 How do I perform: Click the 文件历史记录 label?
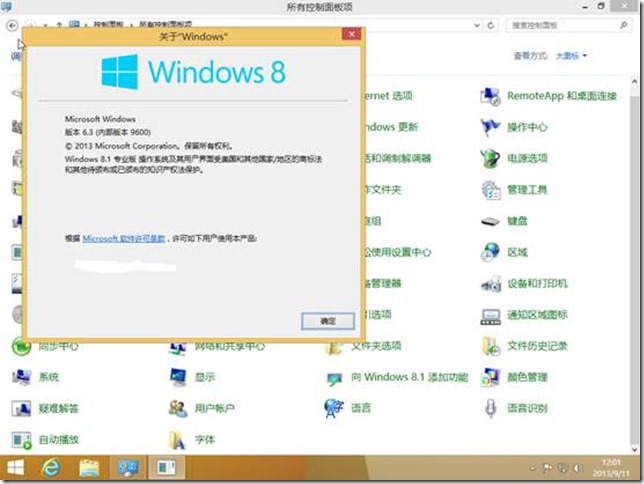537,346
